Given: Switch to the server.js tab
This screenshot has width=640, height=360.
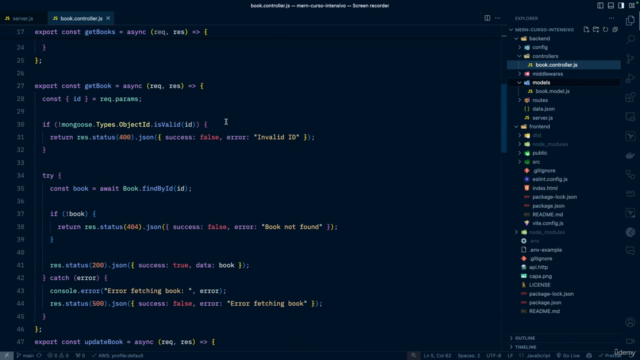Looking at the screenshot, I should pos(22,18).
